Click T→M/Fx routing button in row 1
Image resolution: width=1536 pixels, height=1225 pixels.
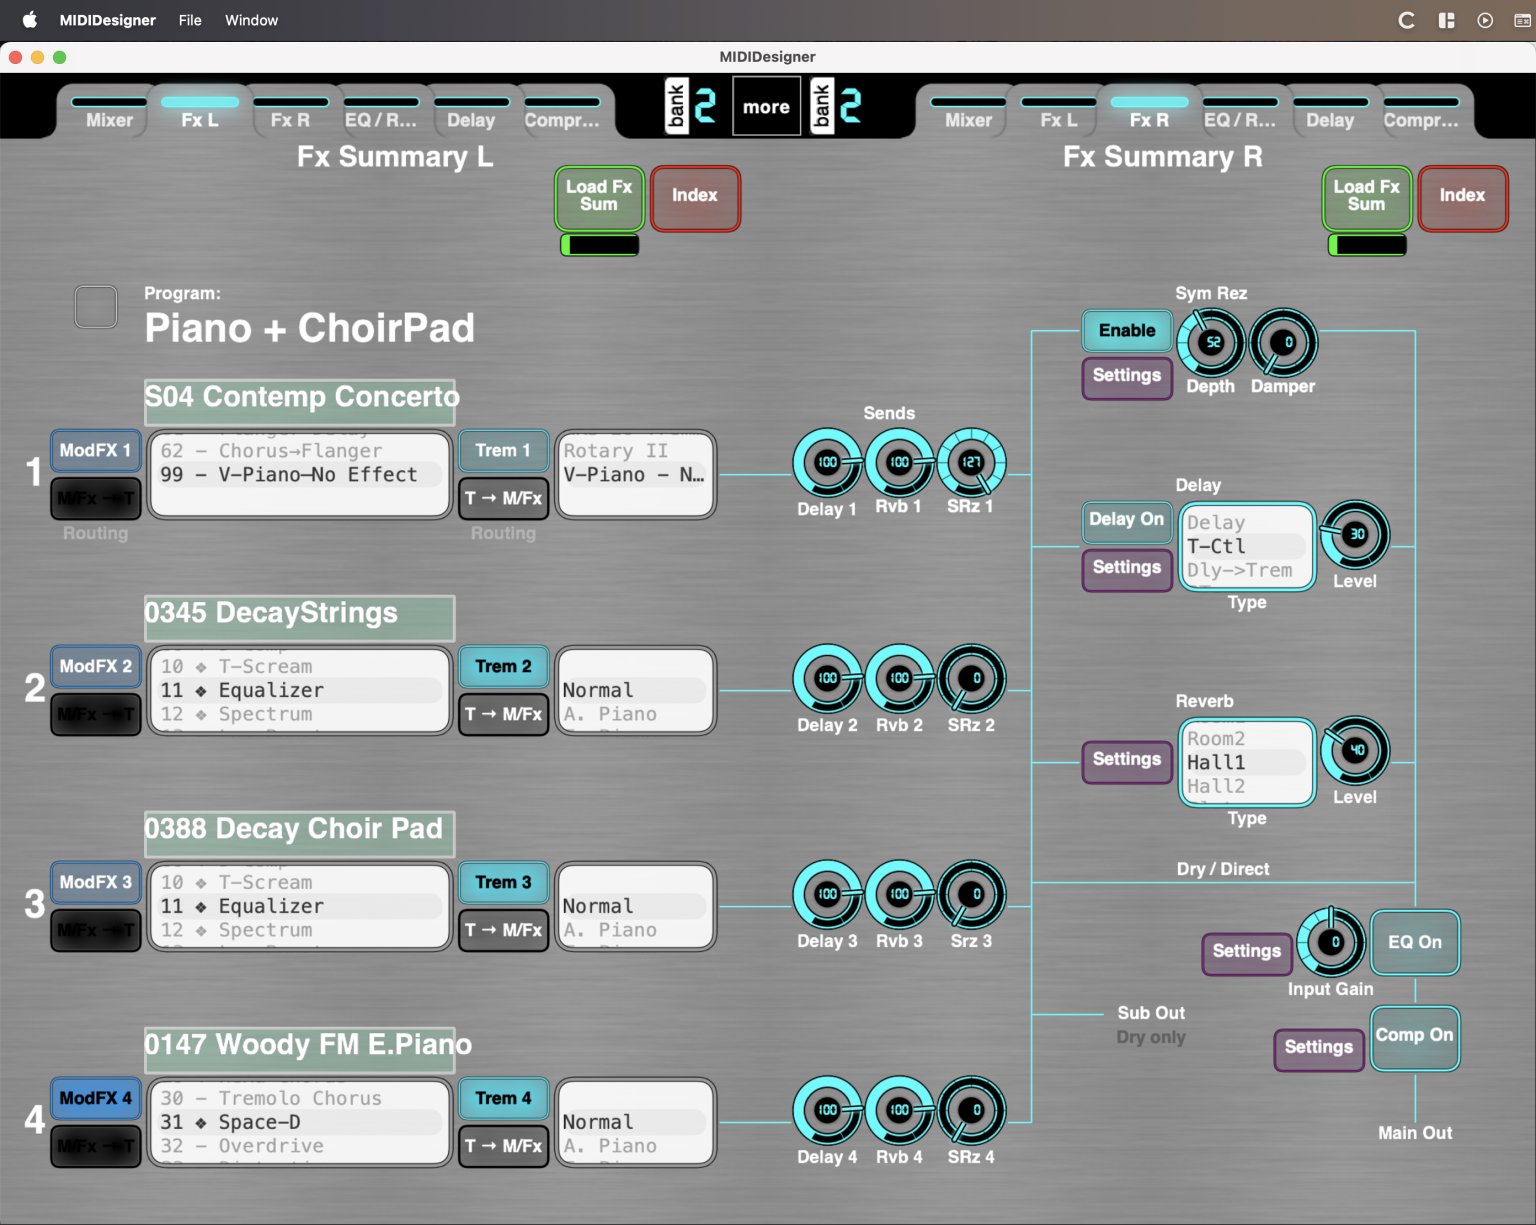(x=503, y=499)
